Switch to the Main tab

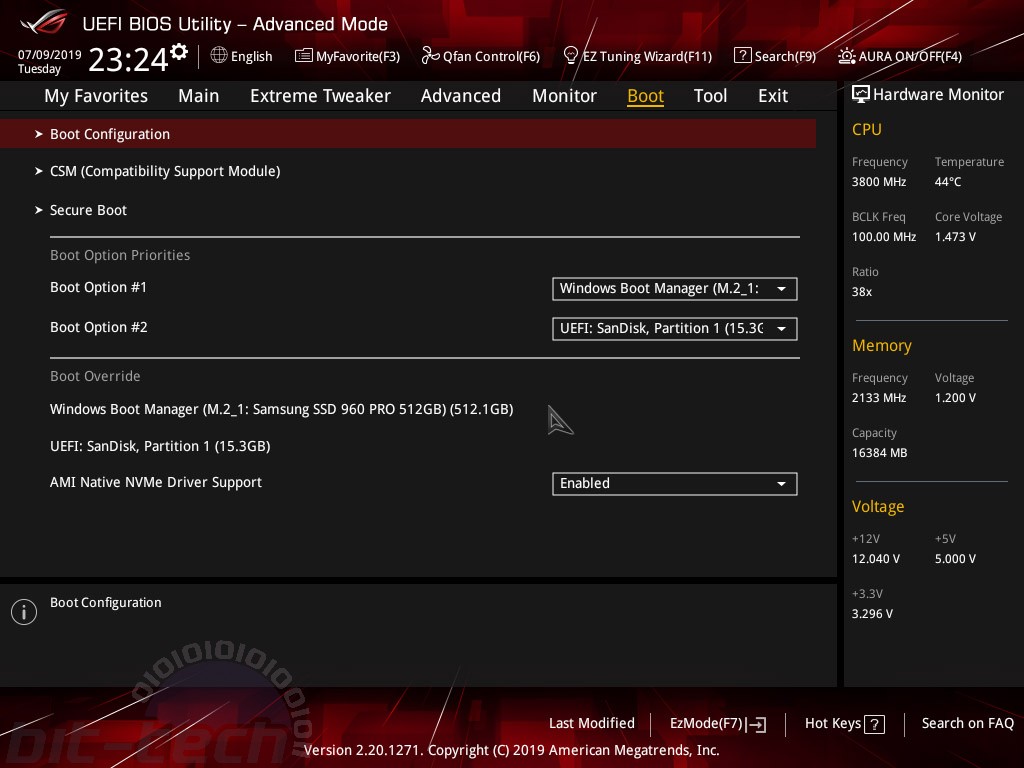pos(199,96)
